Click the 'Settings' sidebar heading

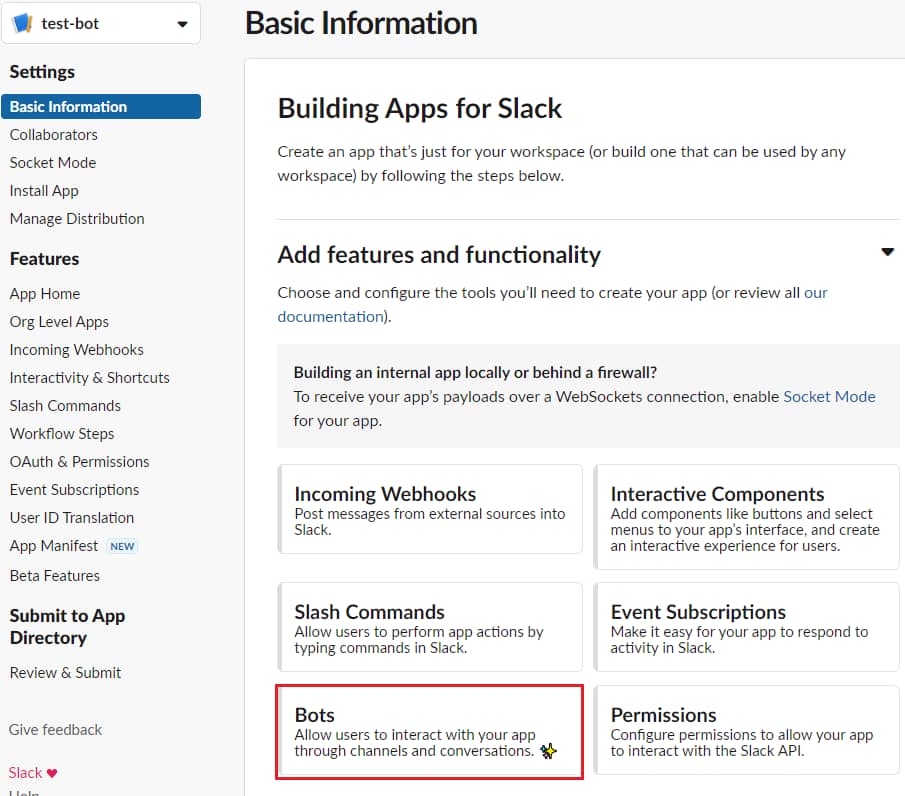[42, 72]
